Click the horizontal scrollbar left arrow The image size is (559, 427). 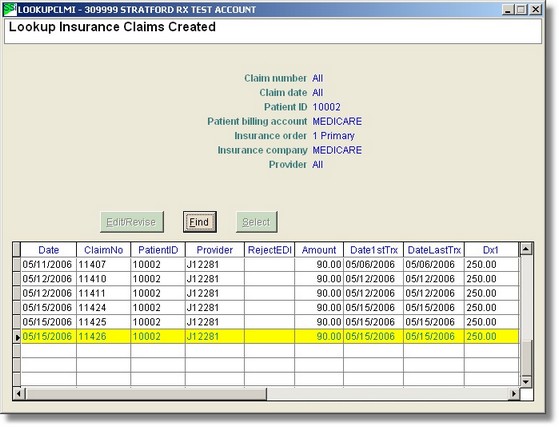19,394
